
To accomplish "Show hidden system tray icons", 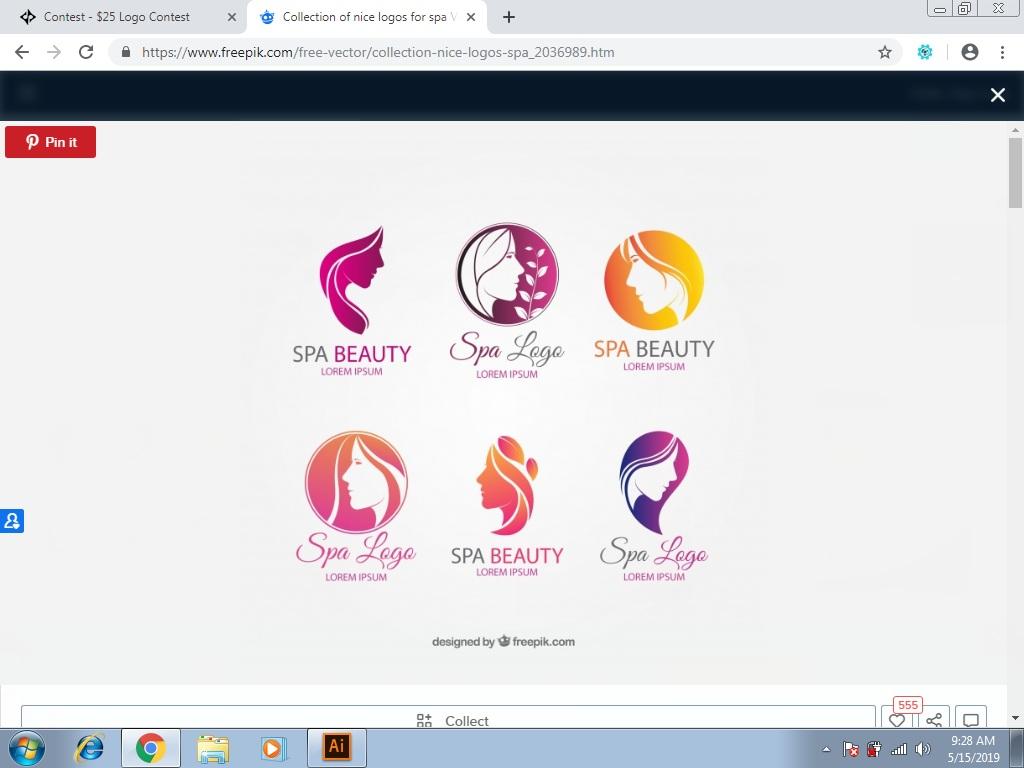I will coord(826,748).
